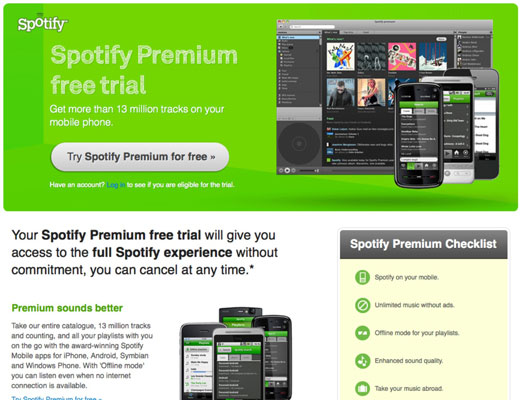The width and height of the screenshot is (521, 400).
Task: Click the group of phones image below
Action: pos(236,353)
